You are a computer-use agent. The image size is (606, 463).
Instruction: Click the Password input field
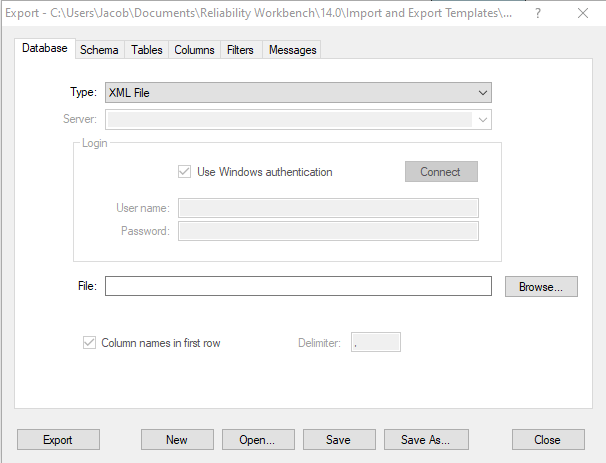tap(327, 231)
